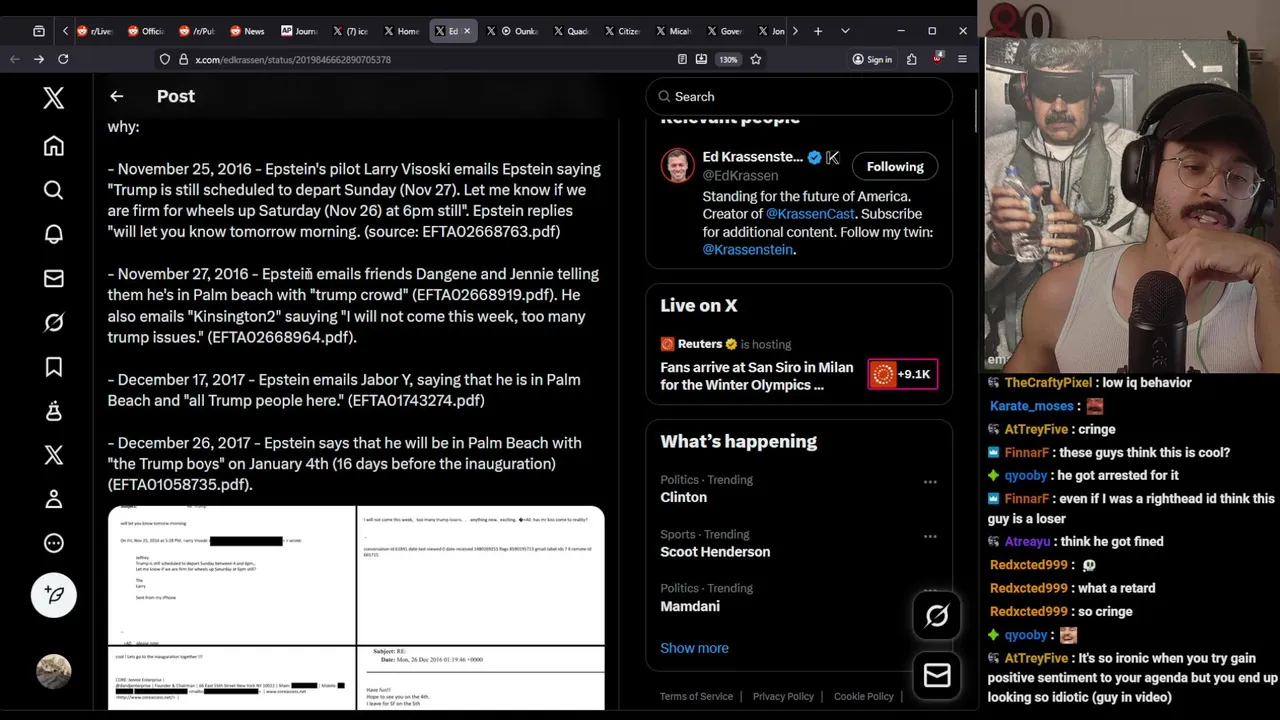This screenshot has height=720, width=1280.
Task: Open top-right email screenshot in post
Action: pos(481,575)
